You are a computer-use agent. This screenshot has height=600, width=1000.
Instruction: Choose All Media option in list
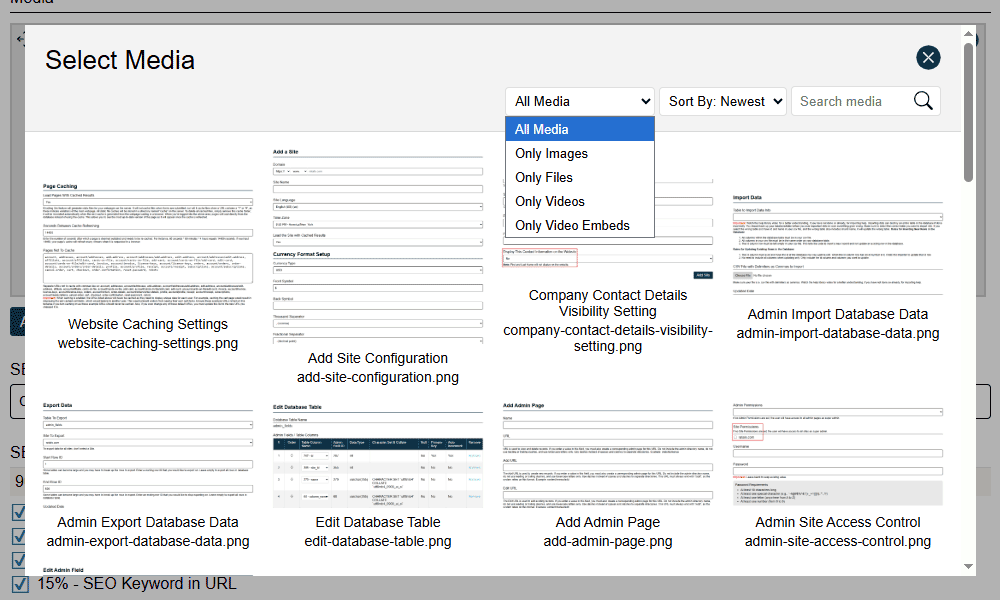(x=580, y=129)
